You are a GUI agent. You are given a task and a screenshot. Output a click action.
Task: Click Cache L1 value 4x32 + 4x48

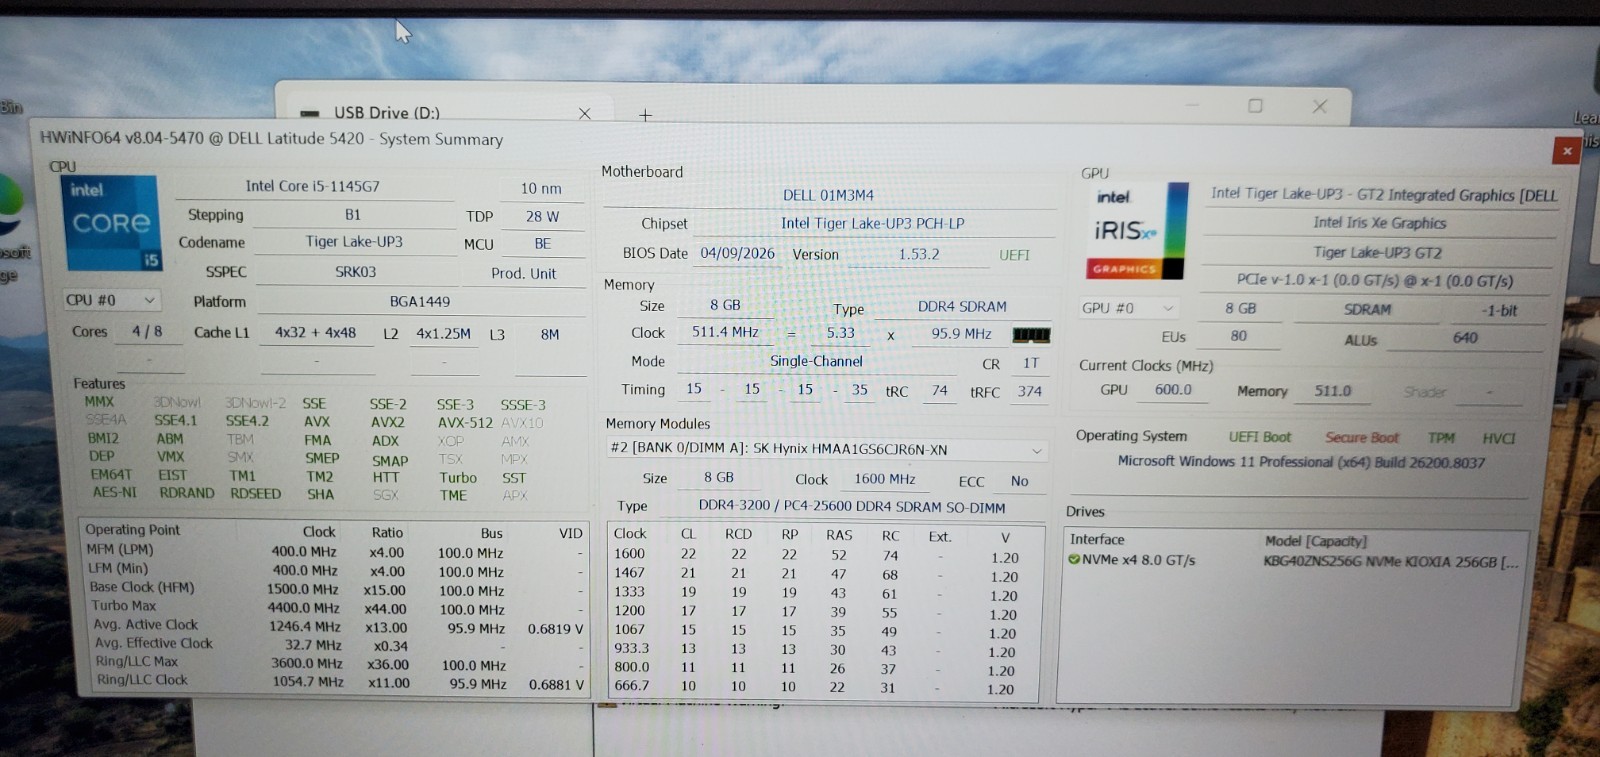tap(315, 333)
